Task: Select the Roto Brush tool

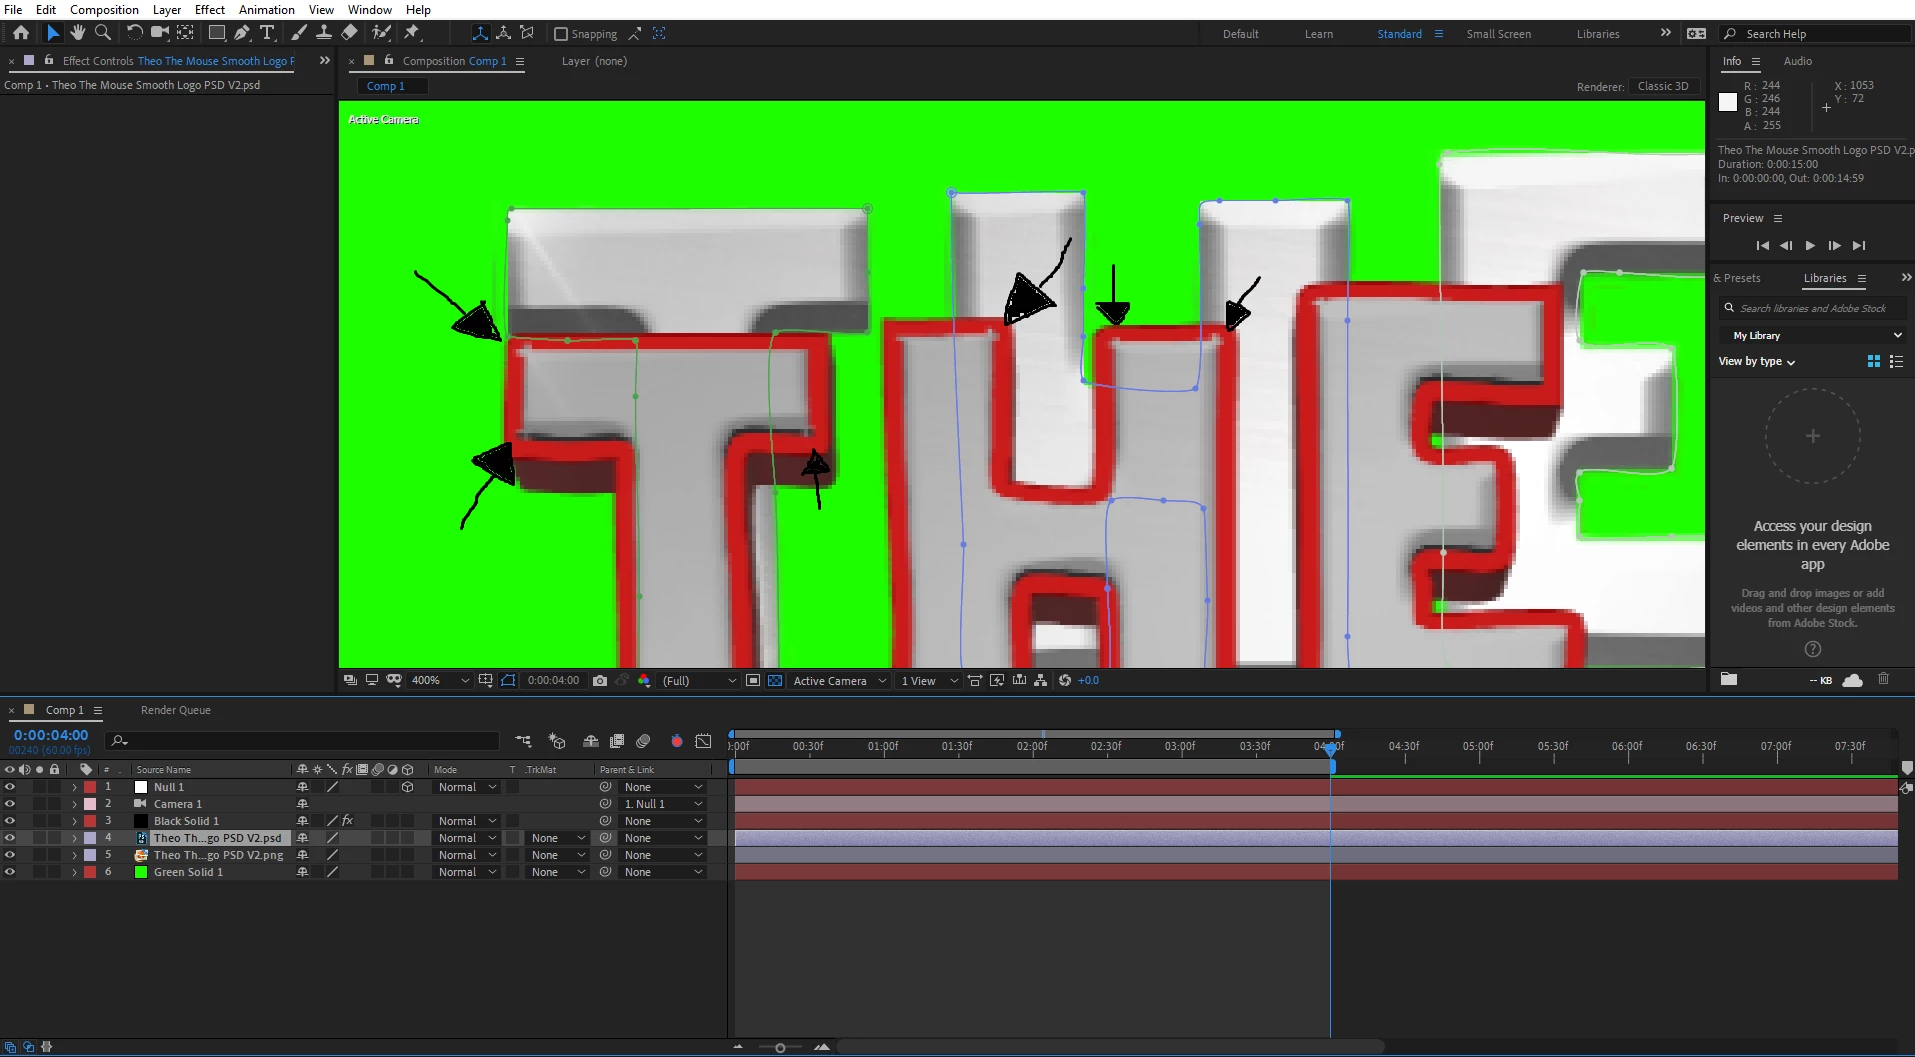Action: pos(381,33)
